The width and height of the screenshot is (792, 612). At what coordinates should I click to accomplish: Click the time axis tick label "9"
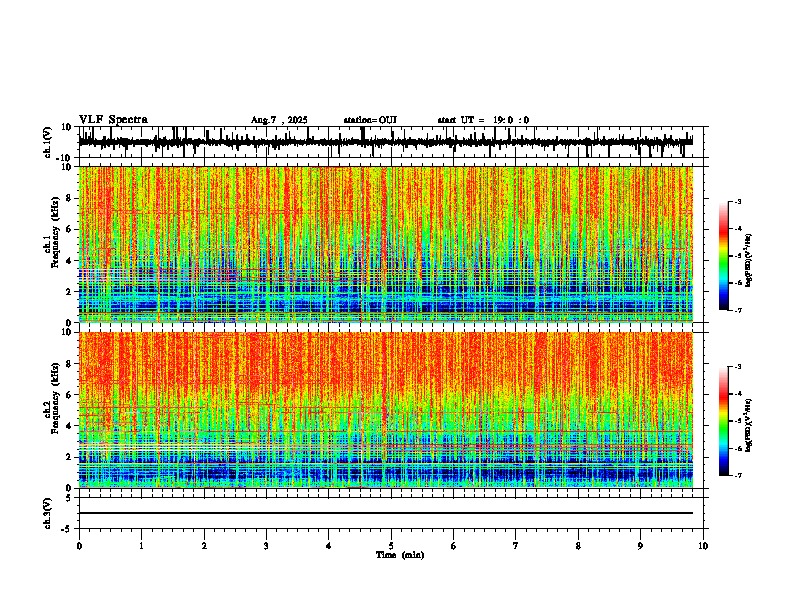pos(640,546)
